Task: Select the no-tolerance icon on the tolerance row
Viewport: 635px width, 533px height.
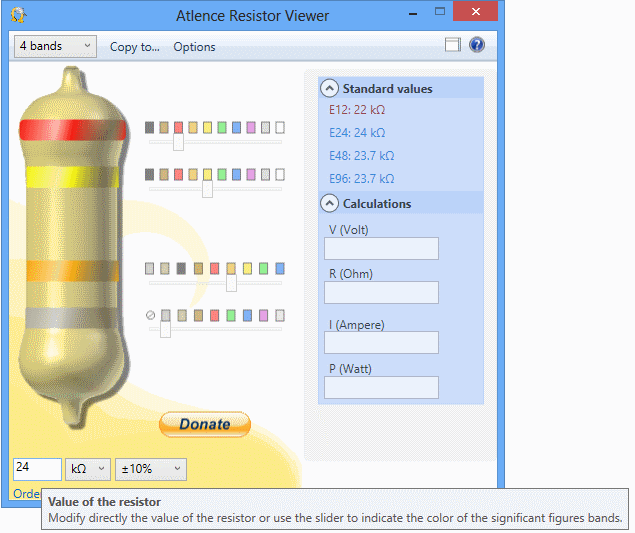Action: click(x=150, y=315)
